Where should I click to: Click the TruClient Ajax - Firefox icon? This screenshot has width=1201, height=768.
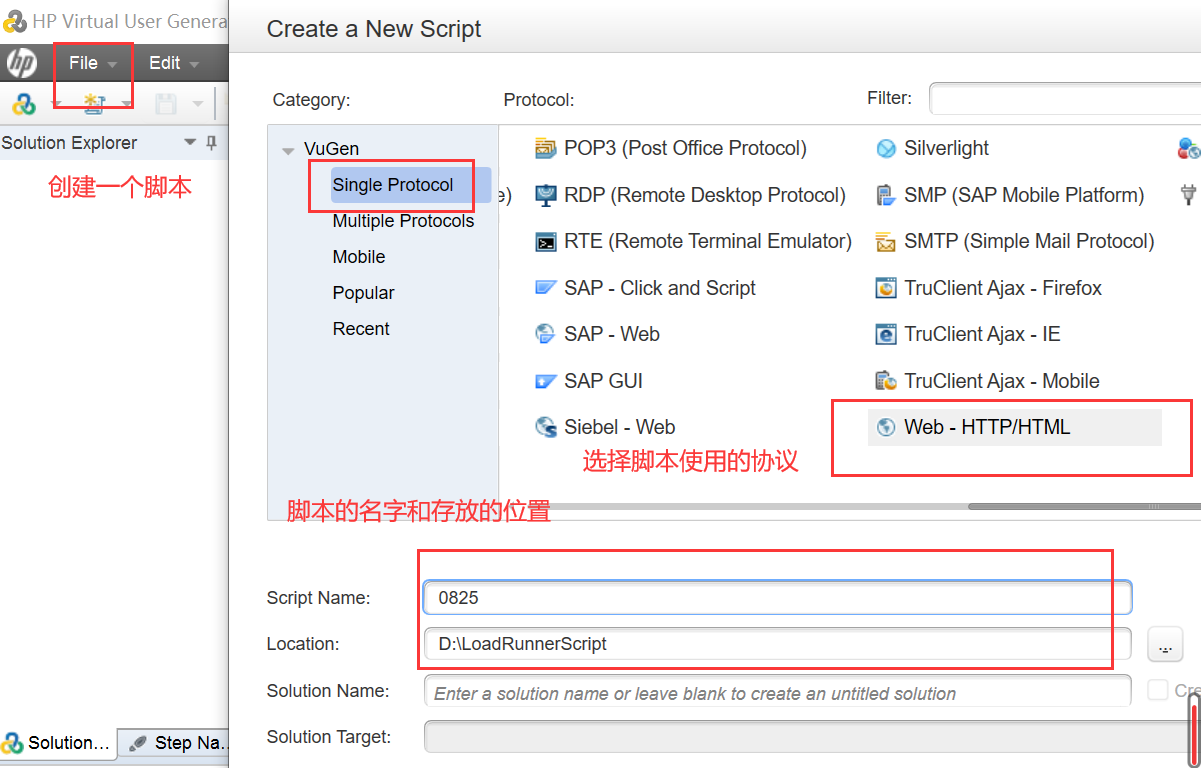(886, 288)
